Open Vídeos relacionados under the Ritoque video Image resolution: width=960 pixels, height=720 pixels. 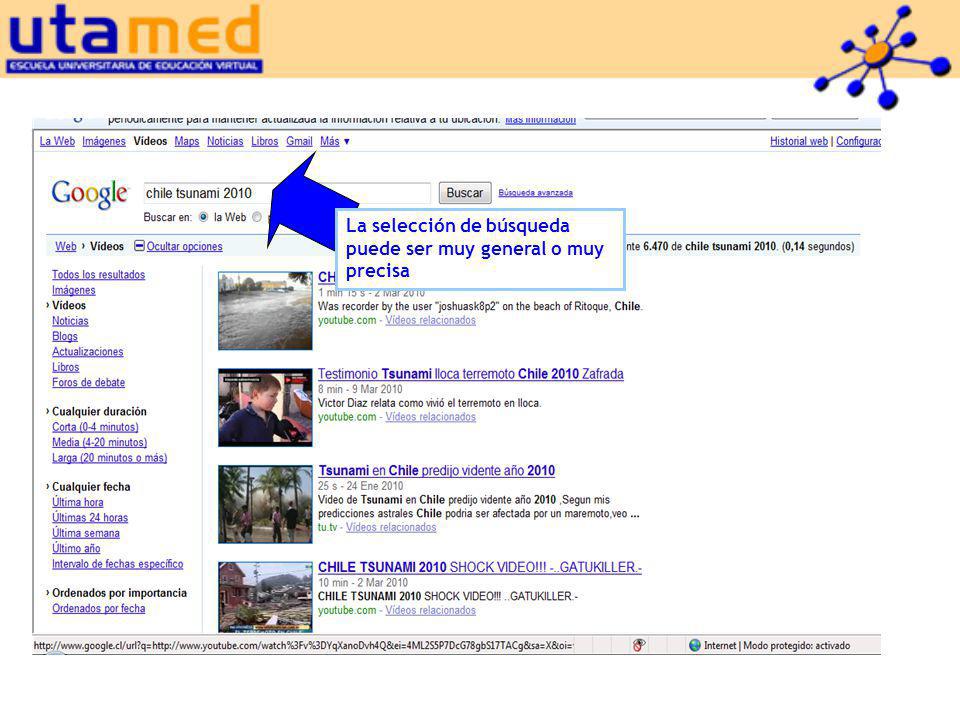430,320
